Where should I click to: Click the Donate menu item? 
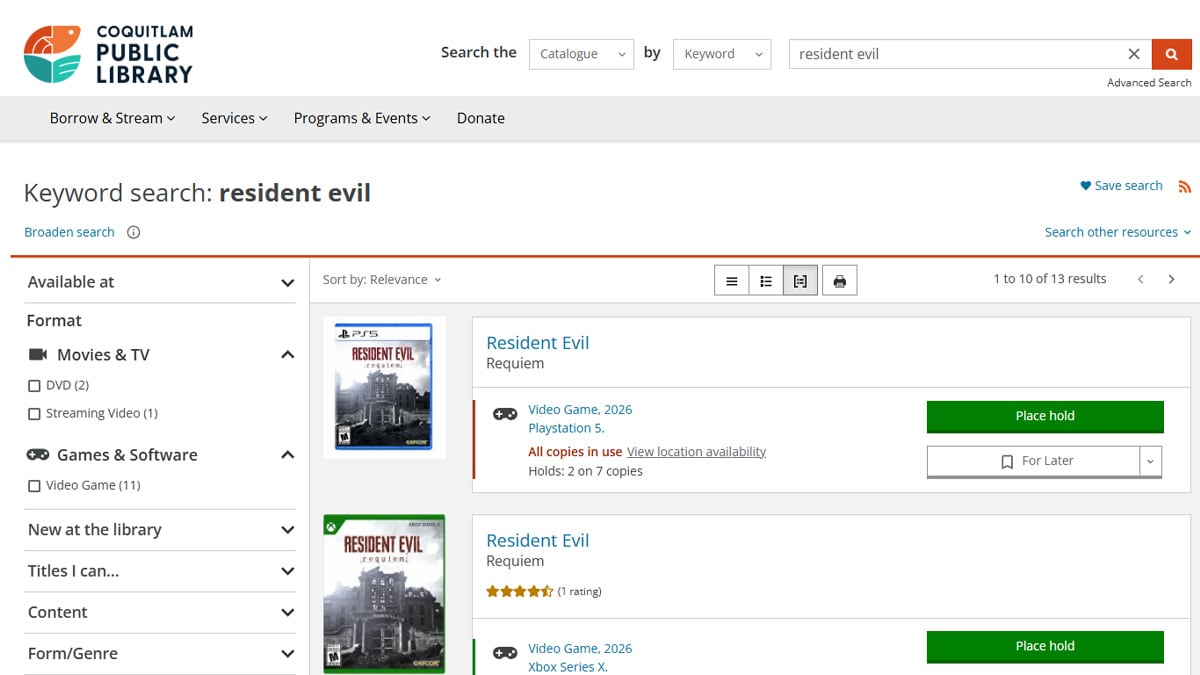click(481, 118)
